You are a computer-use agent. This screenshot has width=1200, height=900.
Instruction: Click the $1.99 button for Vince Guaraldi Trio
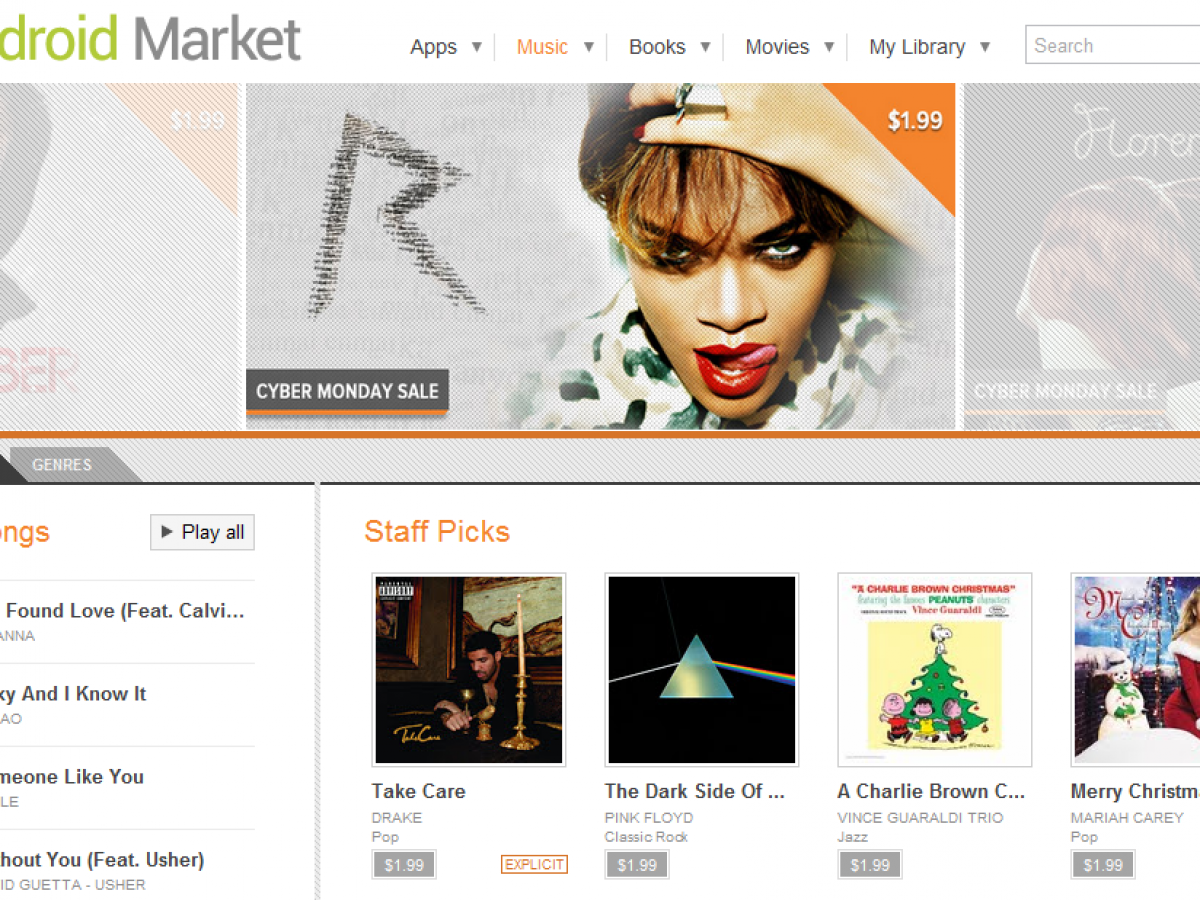870,865
